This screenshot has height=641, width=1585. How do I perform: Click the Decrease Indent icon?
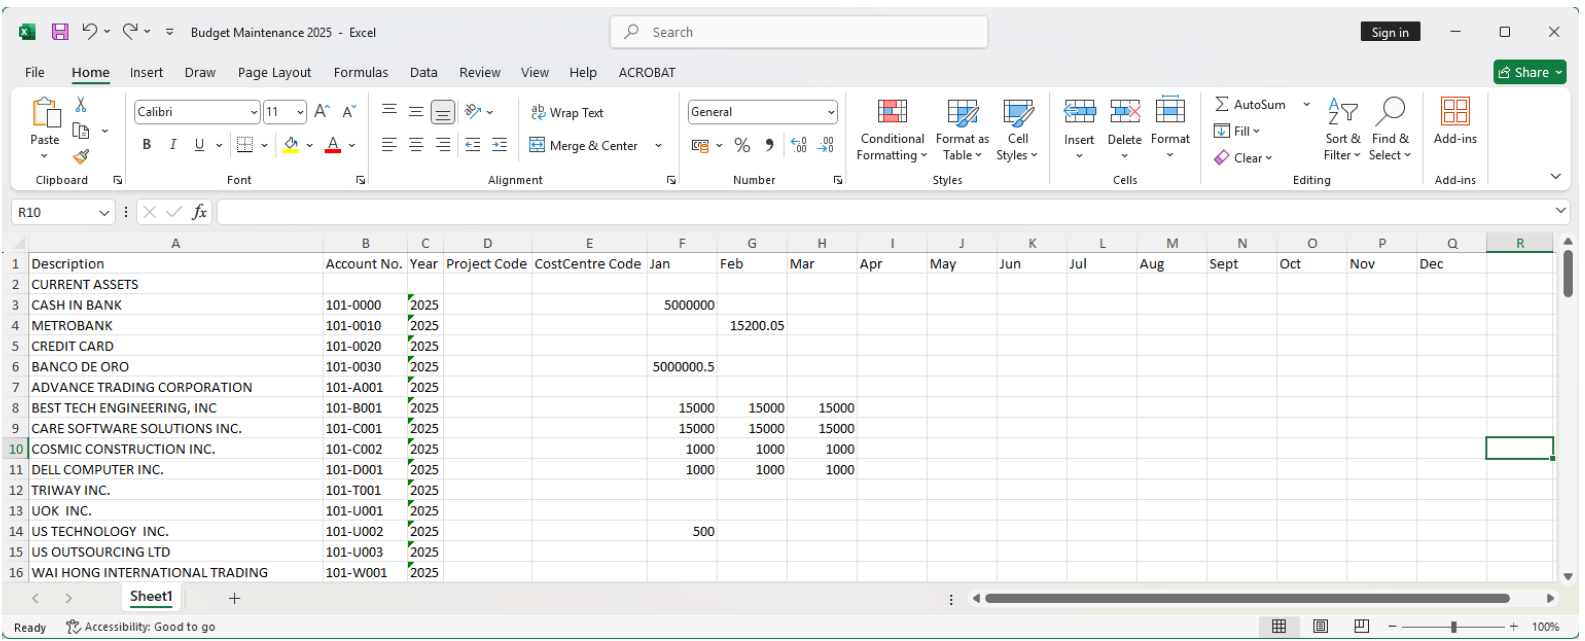[x=473, y=145]
